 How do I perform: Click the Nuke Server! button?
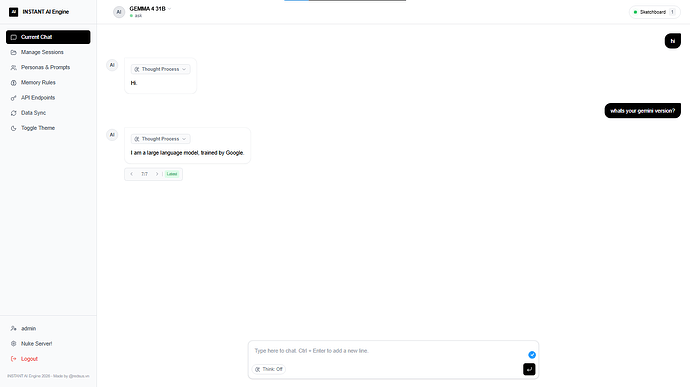click(48, 344)
